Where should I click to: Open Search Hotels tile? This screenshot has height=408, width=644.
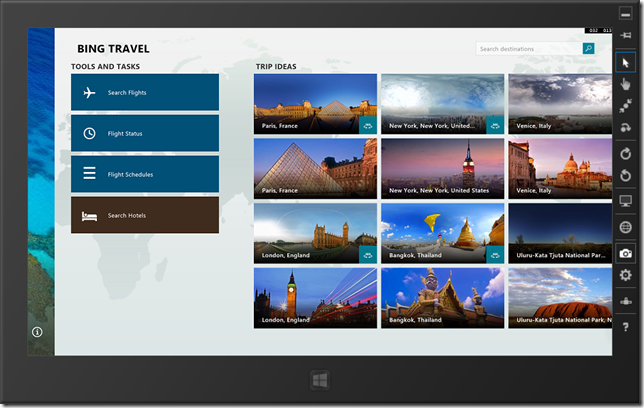[x=145, y=215]
